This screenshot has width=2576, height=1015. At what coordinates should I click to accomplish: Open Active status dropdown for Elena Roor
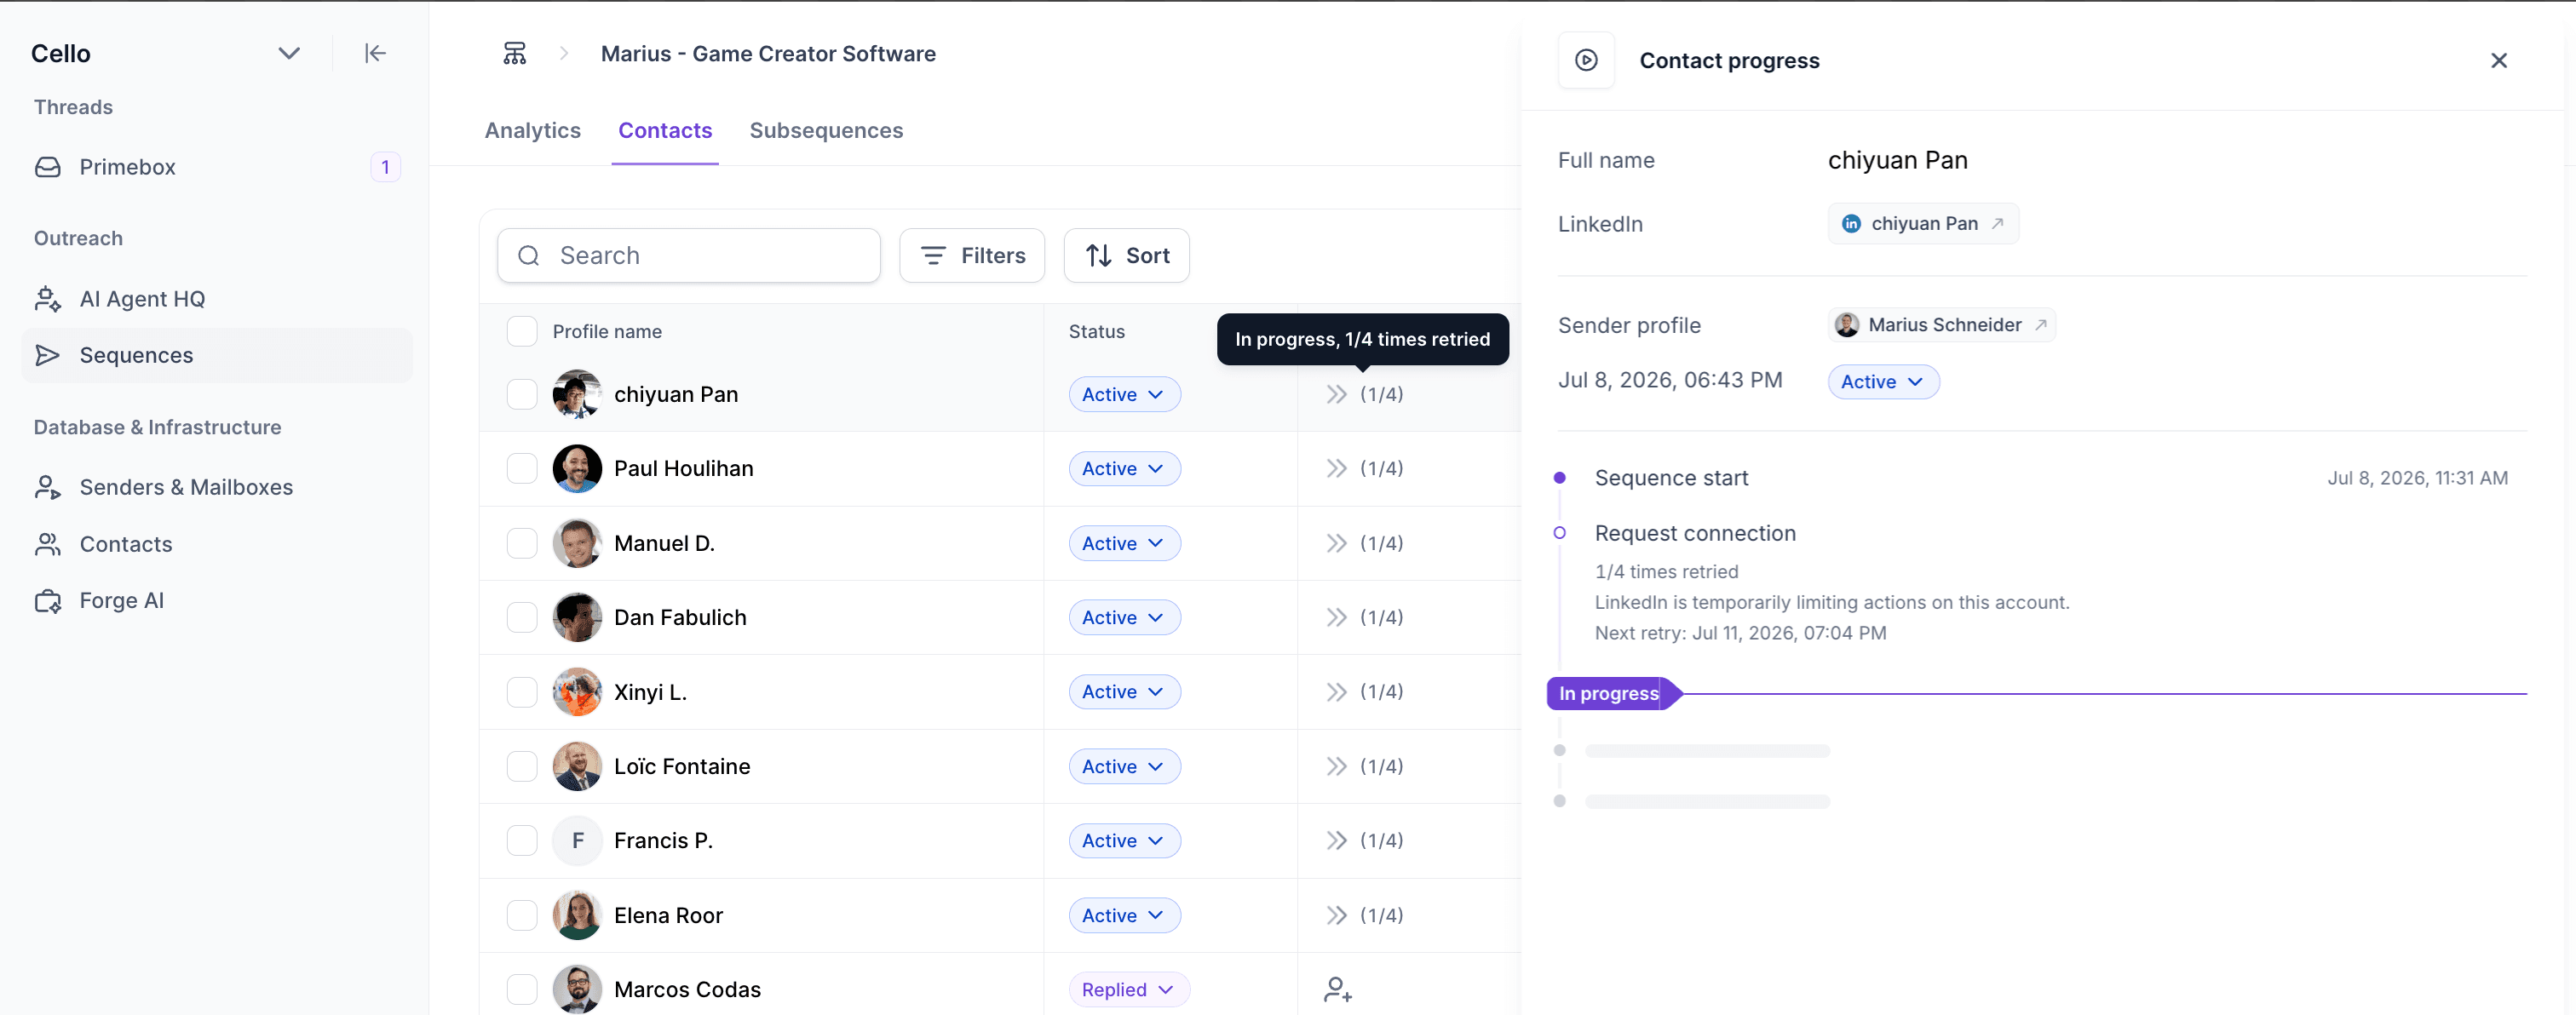[x=1124, y=915]
